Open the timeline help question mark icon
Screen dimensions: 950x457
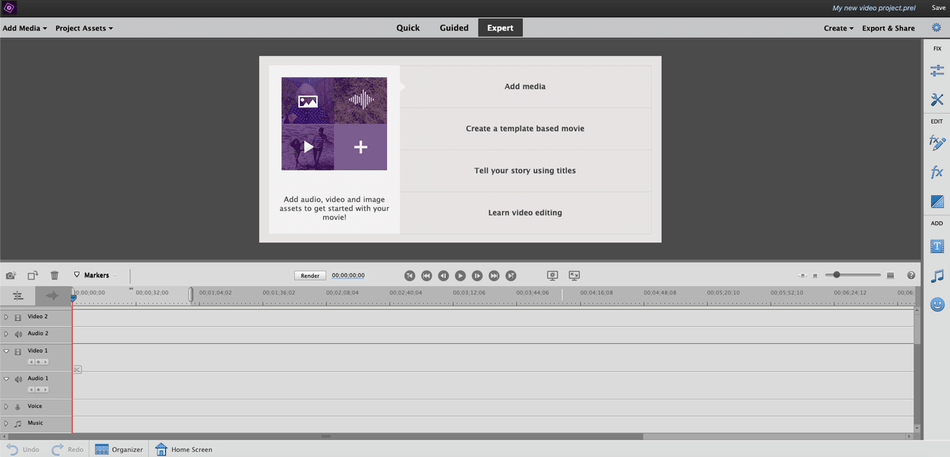tap(911, 275)
